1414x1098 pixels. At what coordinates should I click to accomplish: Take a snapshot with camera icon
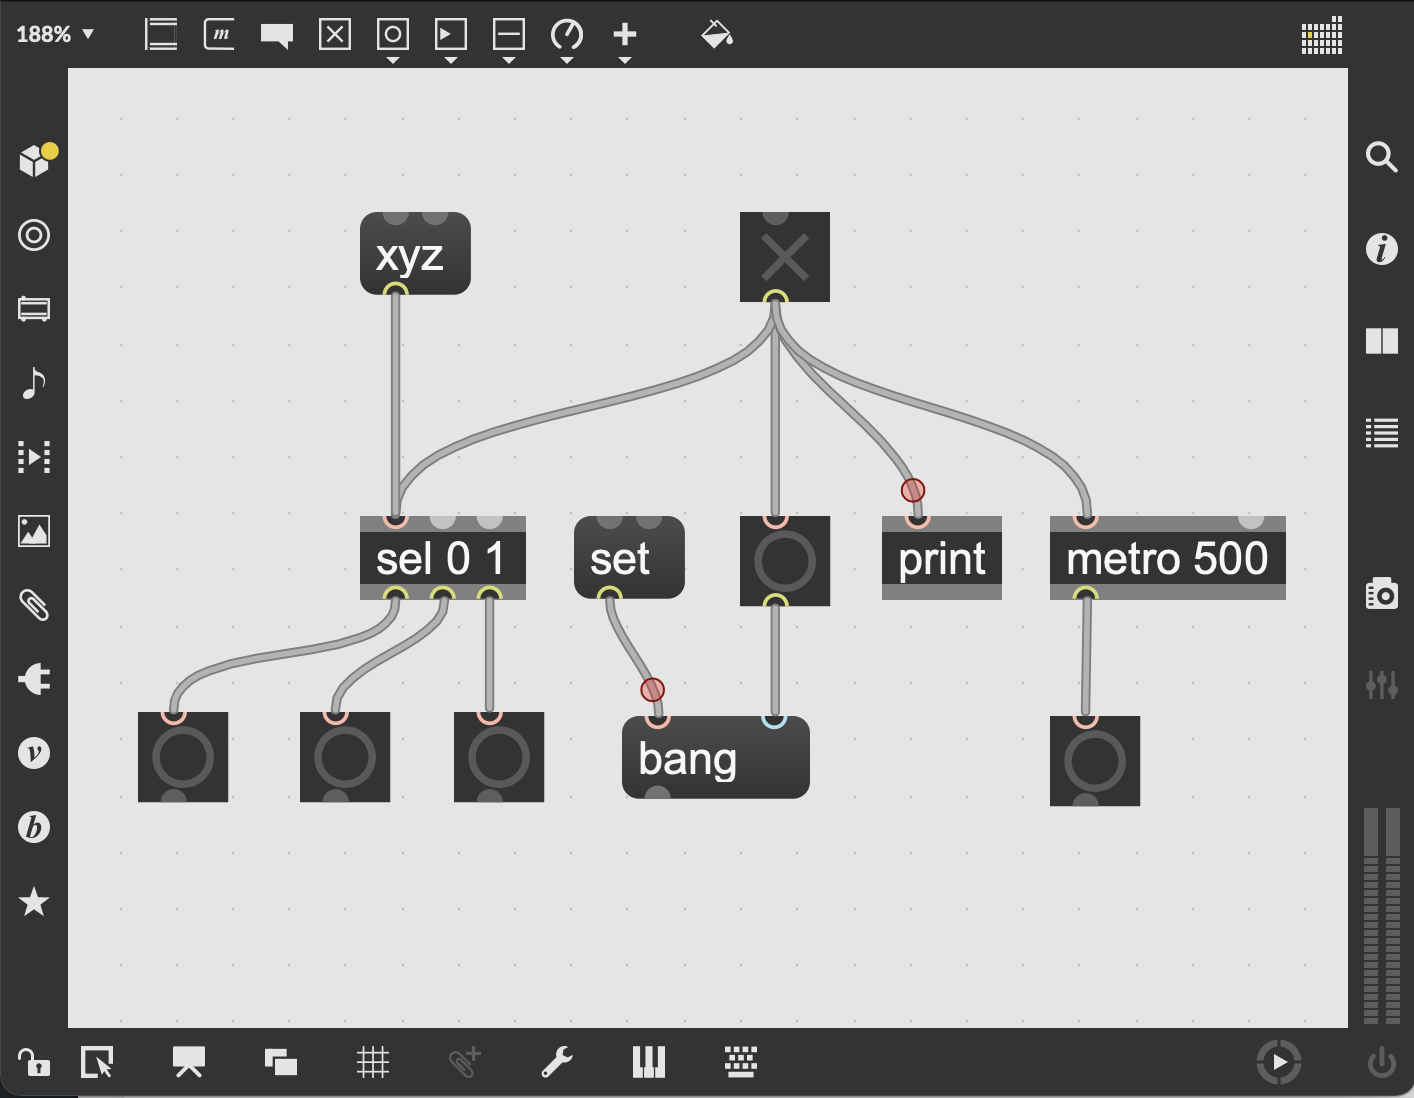[1381, 593]
